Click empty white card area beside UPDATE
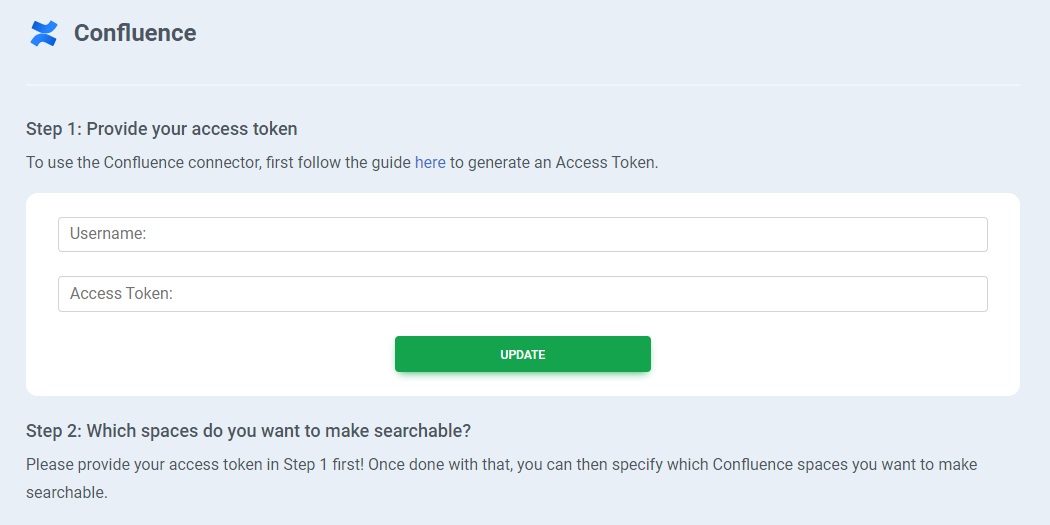Screen dimensions: 1050x525 click(x=820, y=354)
